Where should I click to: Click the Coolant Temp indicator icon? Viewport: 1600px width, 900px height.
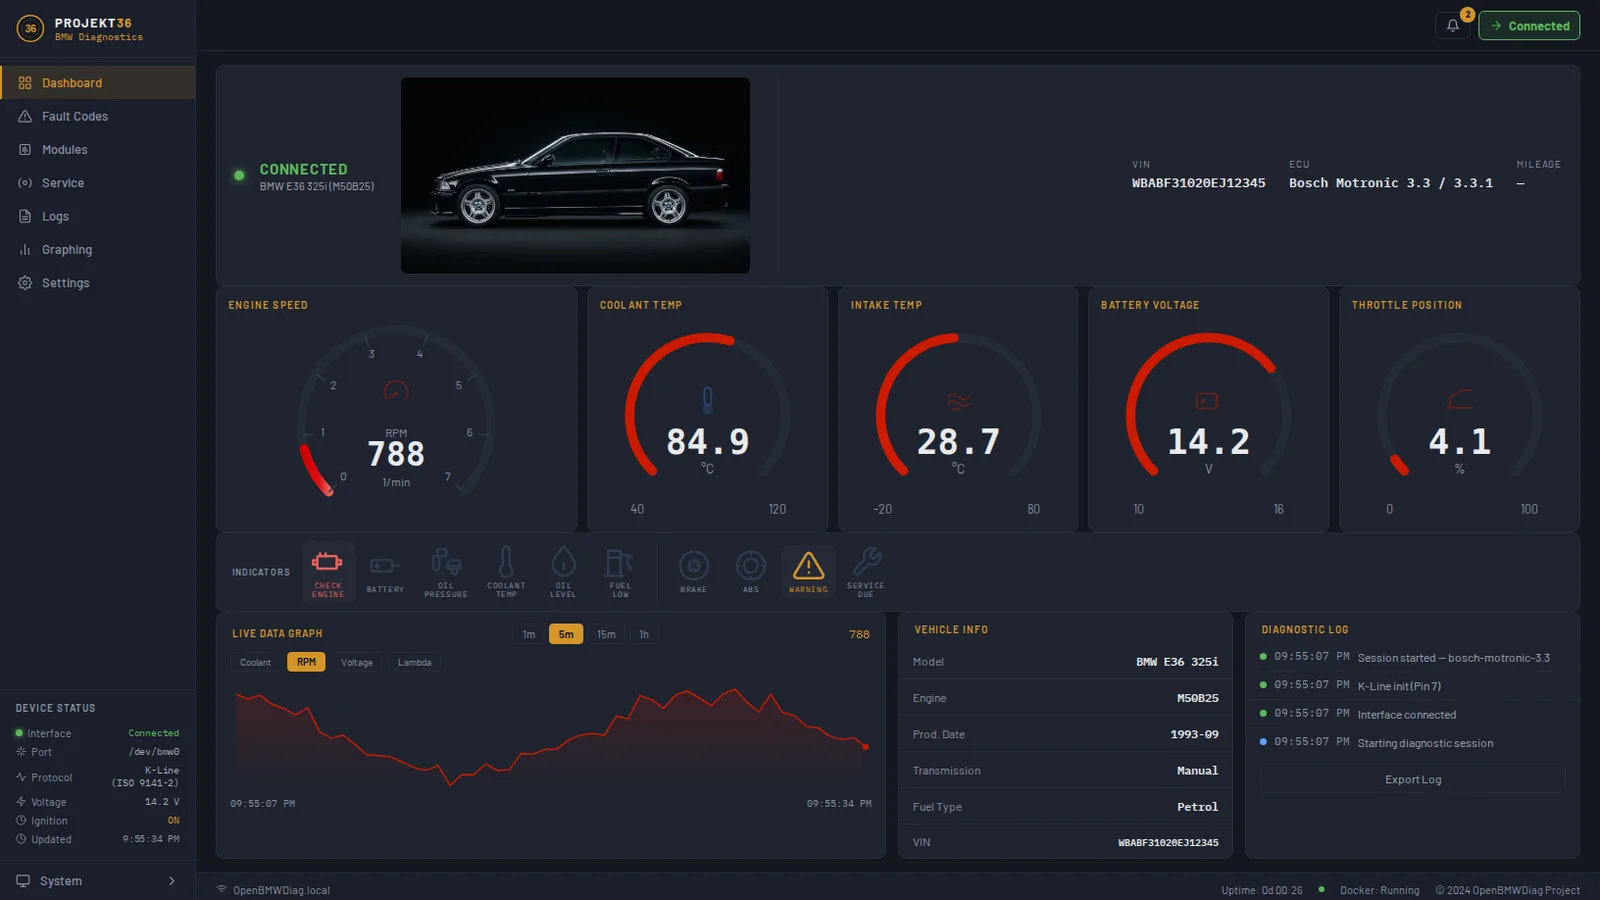506,562
